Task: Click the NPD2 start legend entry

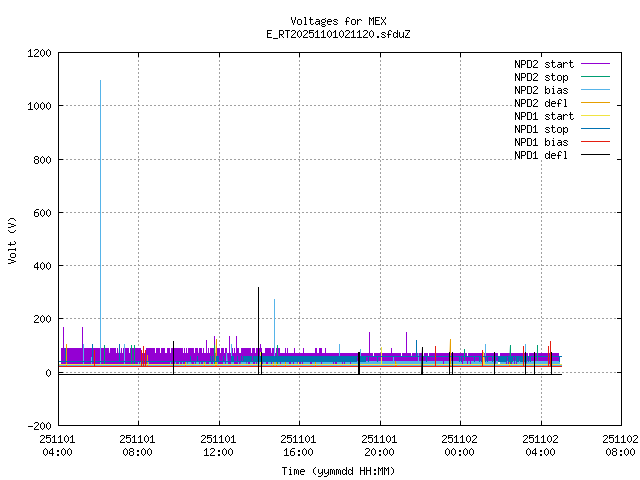Action: 539,64
